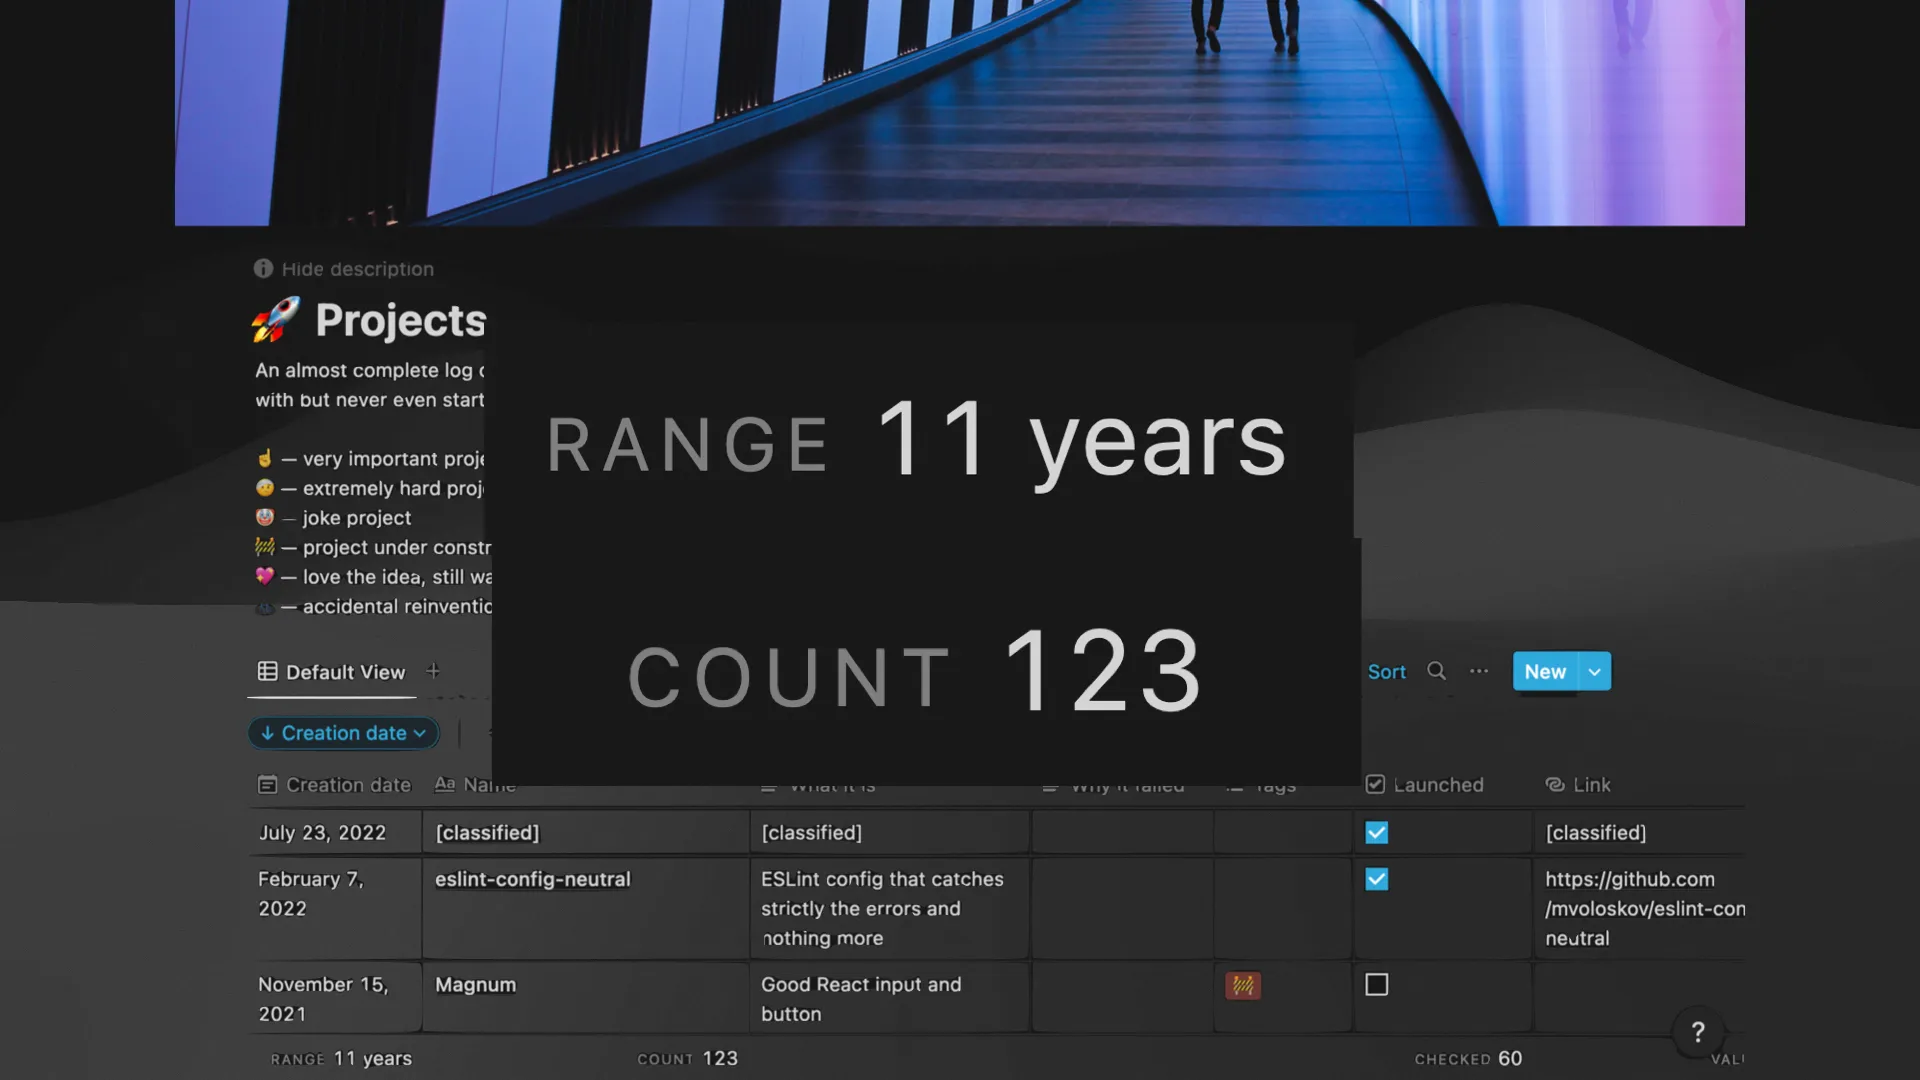Uncheck Launched for eslint-config-neutral row
This screenshot has height=1080, width=1920.
[1377, 879]
